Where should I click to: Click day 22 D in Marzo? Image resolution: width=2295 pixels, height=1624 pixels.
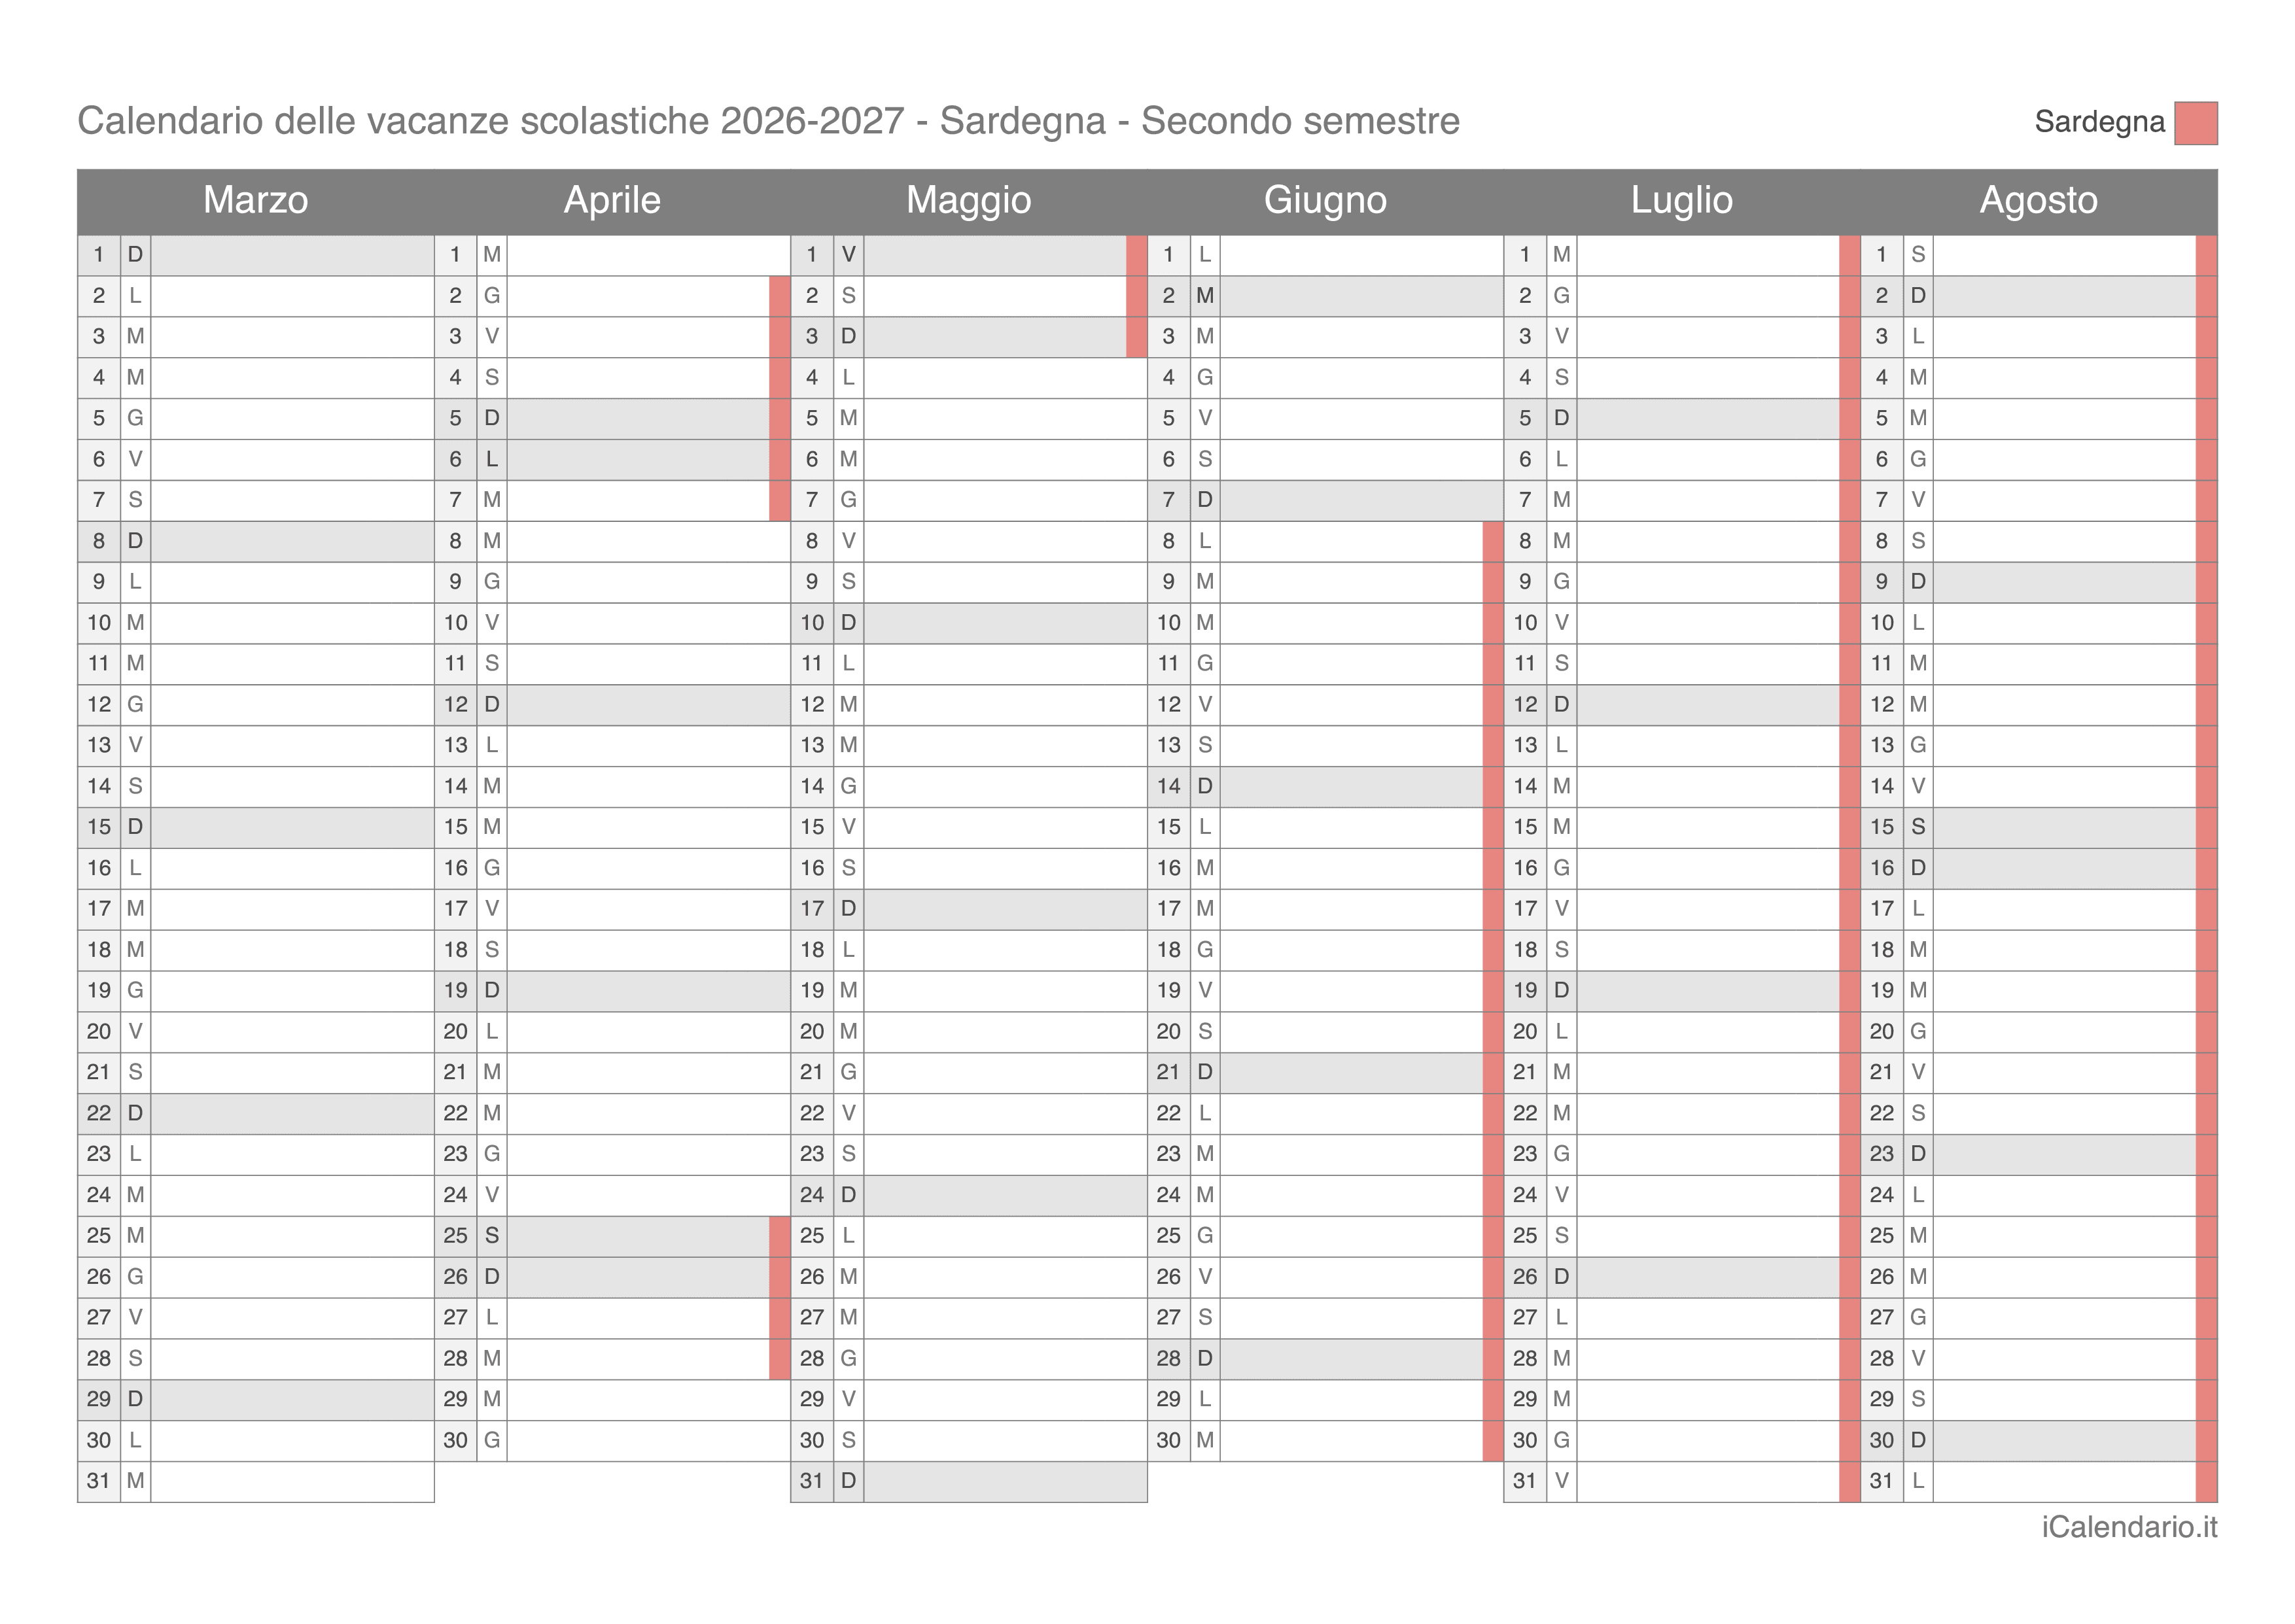click(256, 1113)
